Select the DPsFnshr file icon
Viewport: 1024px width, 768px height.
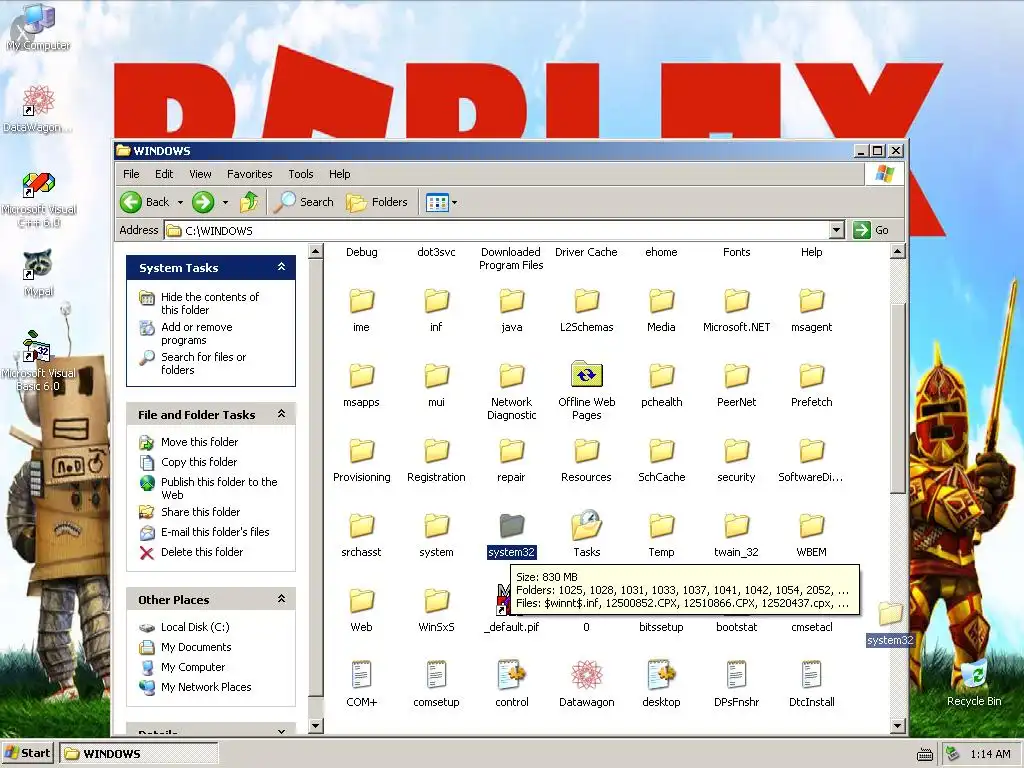pos(736,675)
